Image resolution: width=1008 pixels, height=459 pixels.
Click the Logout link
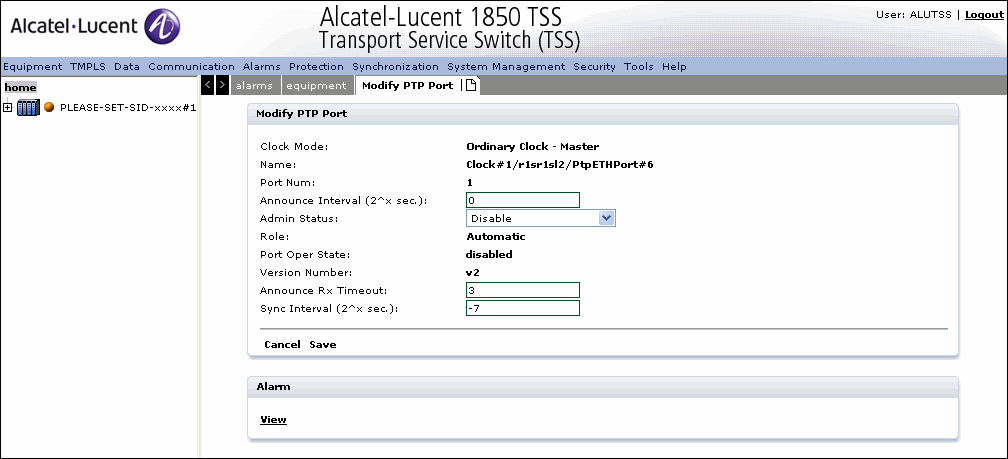pyautogui.click(x=984, y=14)
